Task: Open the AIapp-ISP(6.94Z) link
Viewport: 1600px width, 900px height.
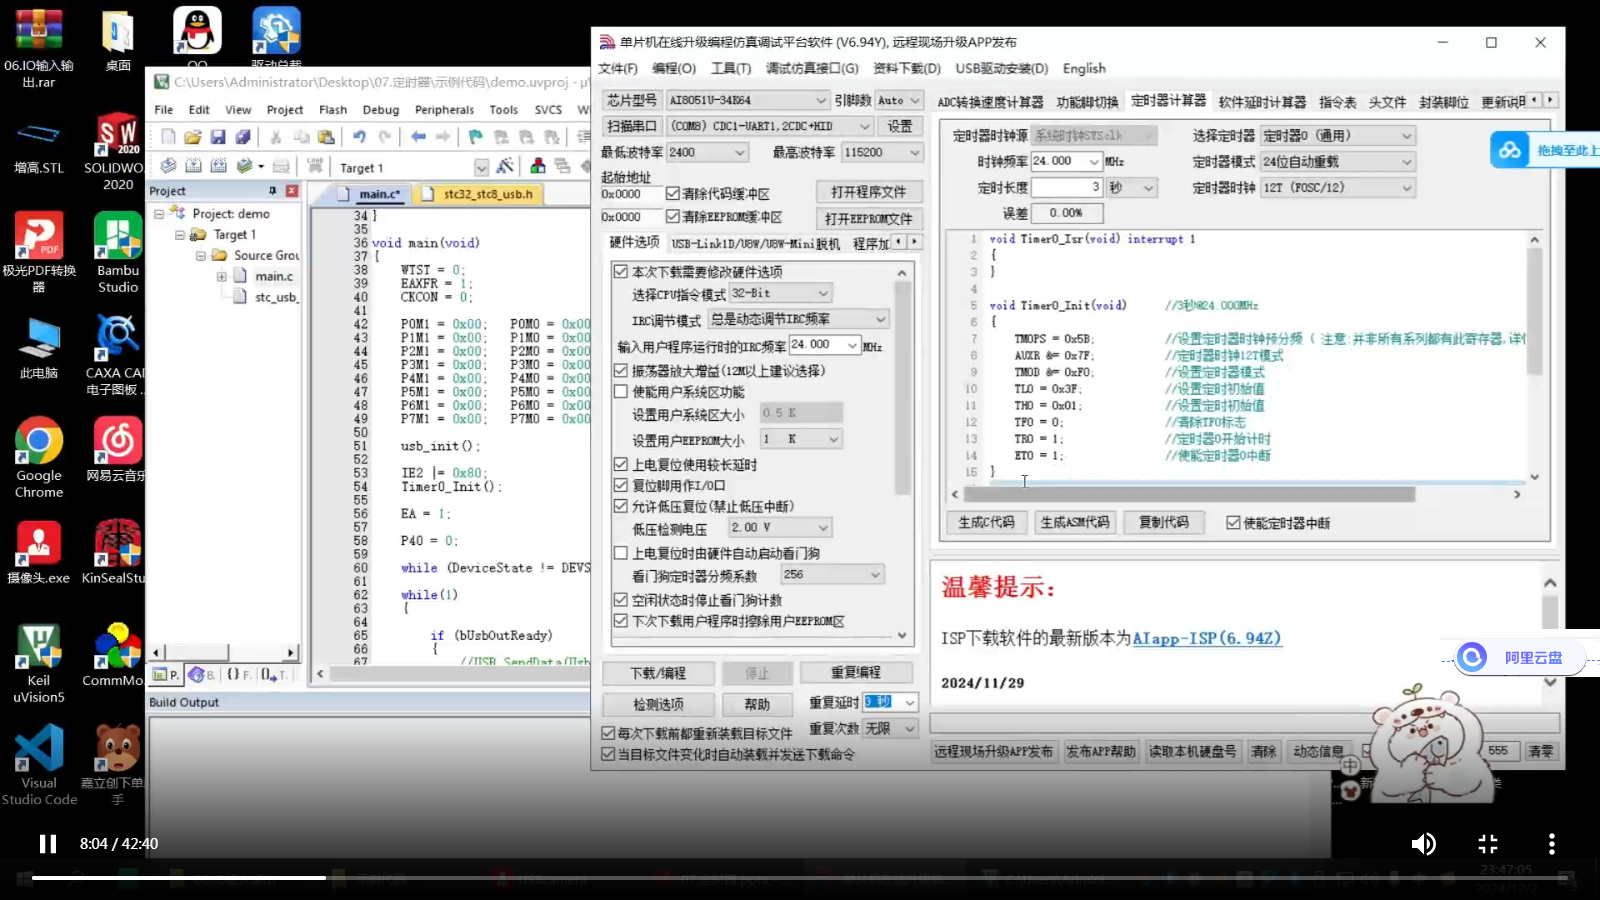Action: coord(1207,638)
